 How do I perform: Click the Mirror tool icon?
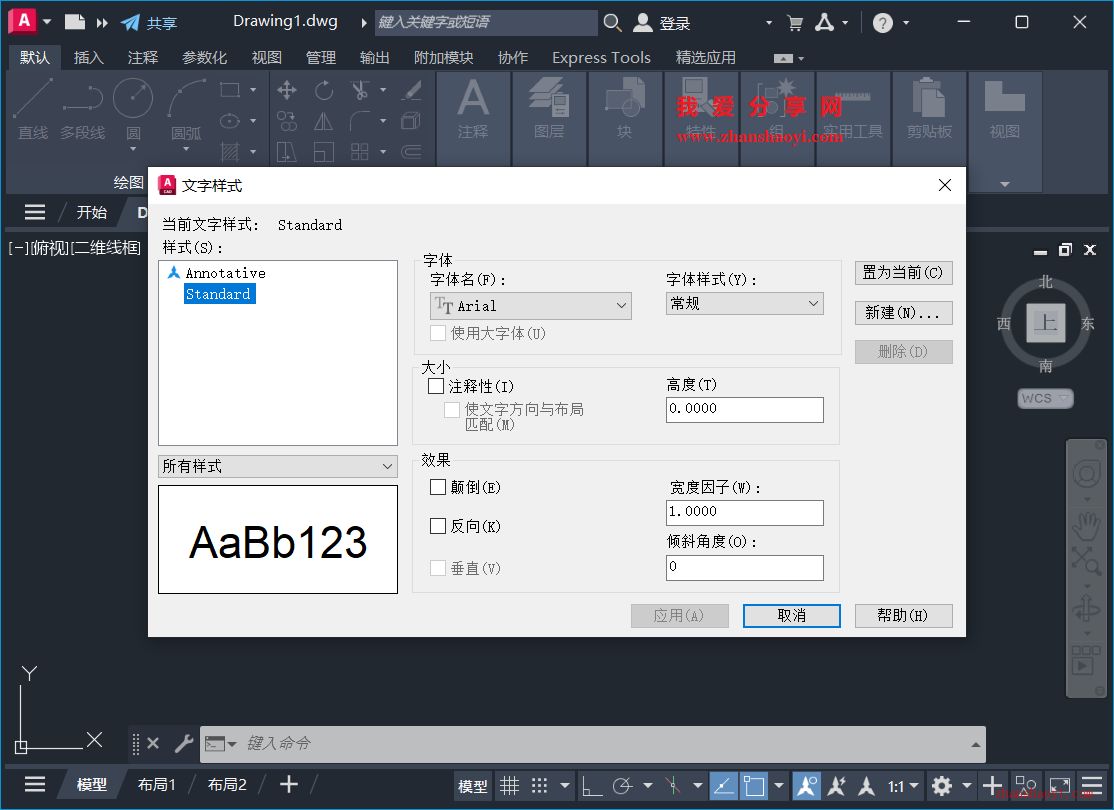(324, 122)
